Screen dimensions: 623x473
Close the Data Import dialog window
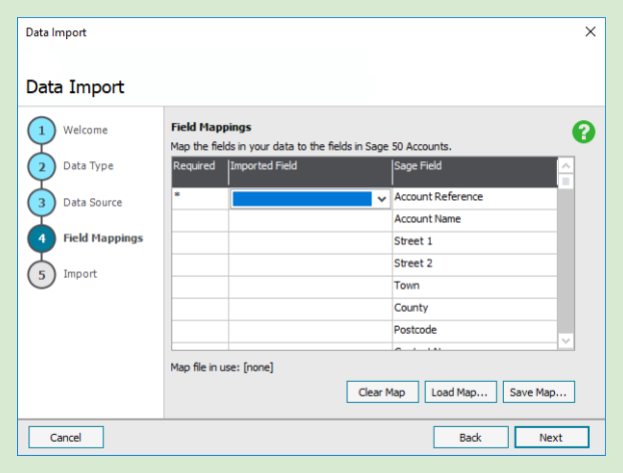[590, 32]
